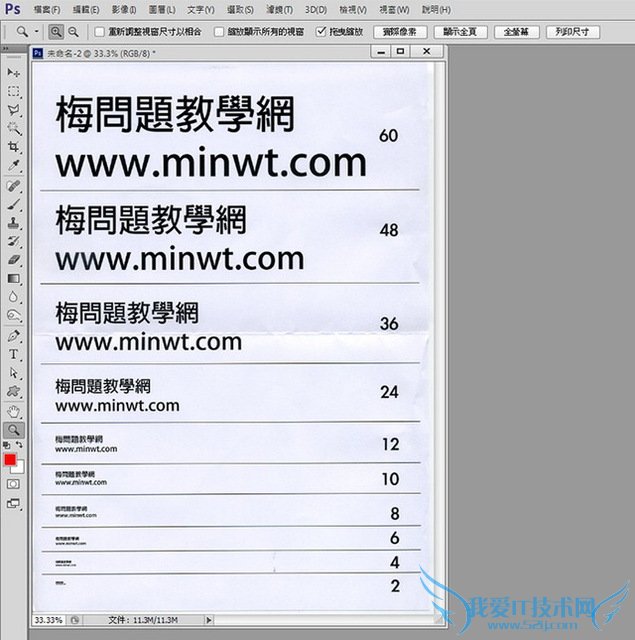Image resolution: width=635 pixels, height=640 pixels.
Task: Expand the status bar info arrow
Action: pos(209,620)
